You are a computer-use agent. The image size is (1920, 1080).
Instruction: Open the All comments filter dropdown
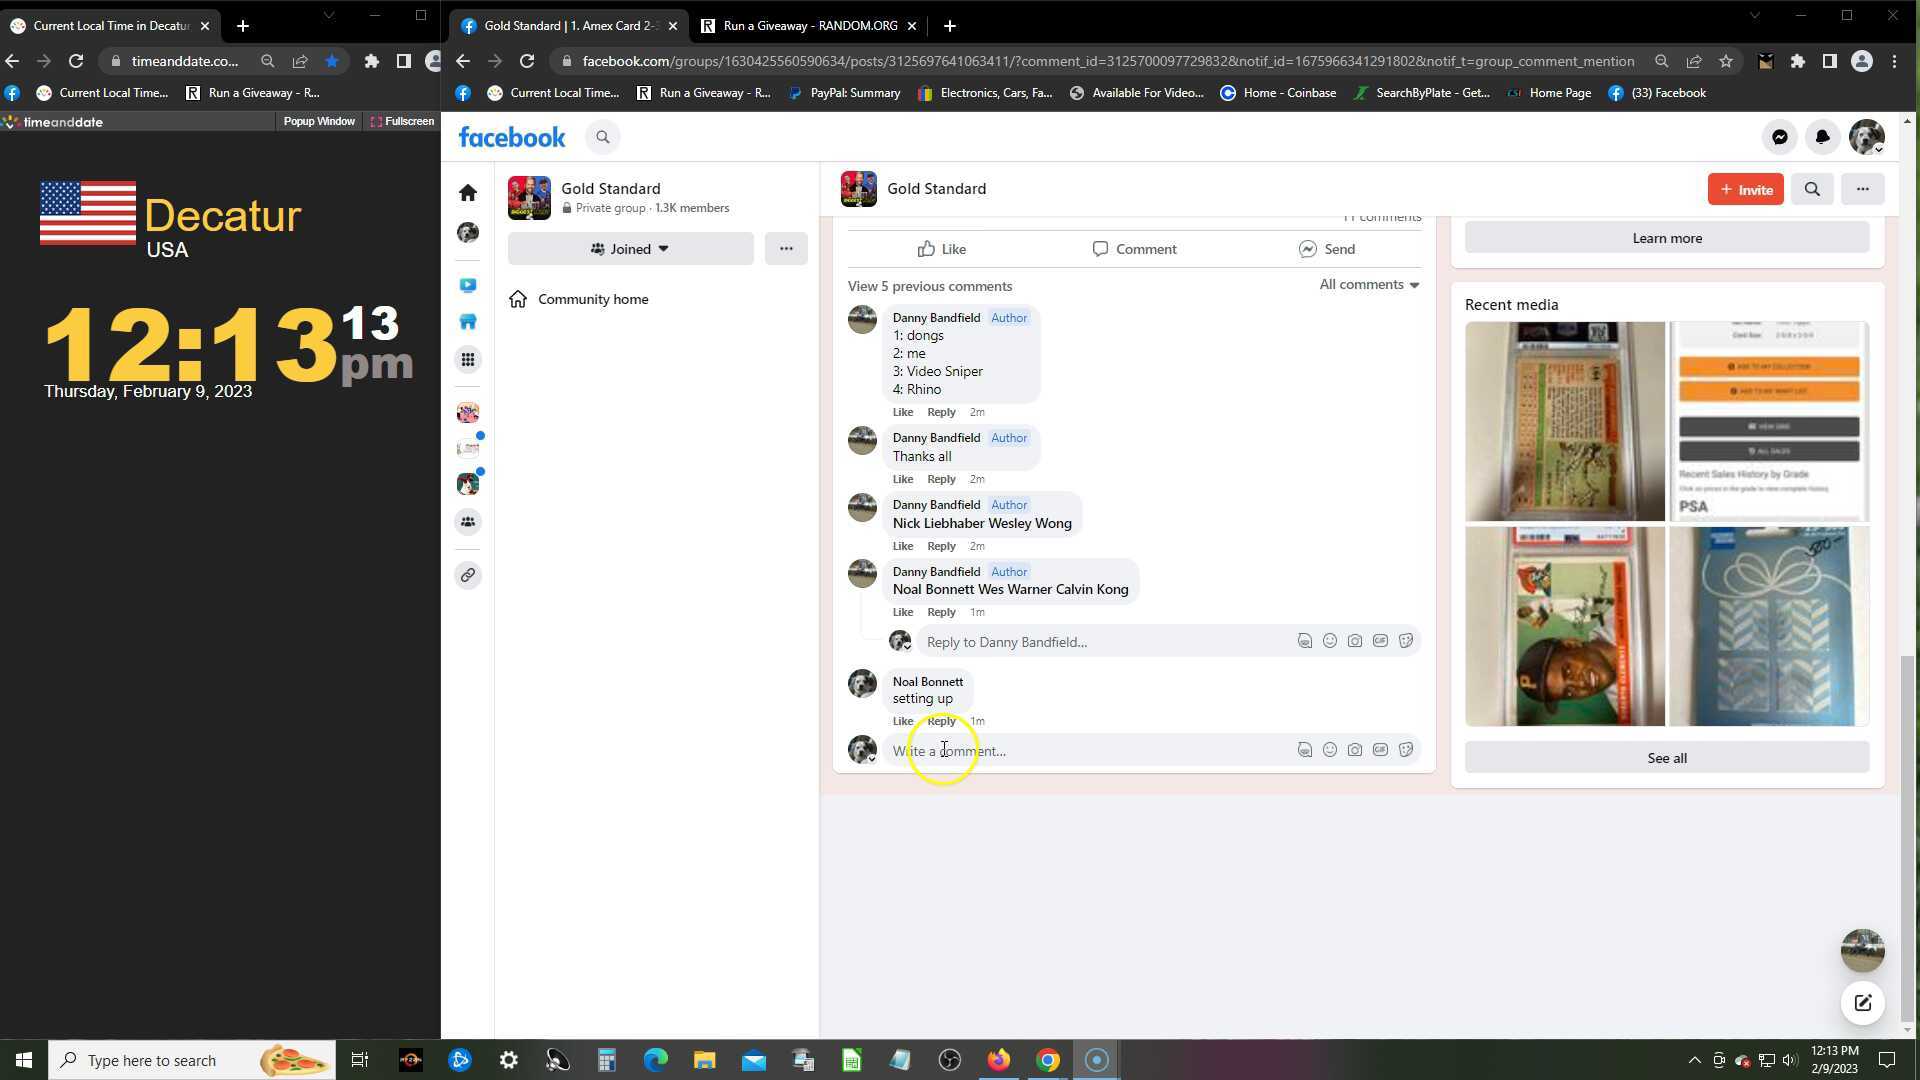click(x=1368, y=285)
